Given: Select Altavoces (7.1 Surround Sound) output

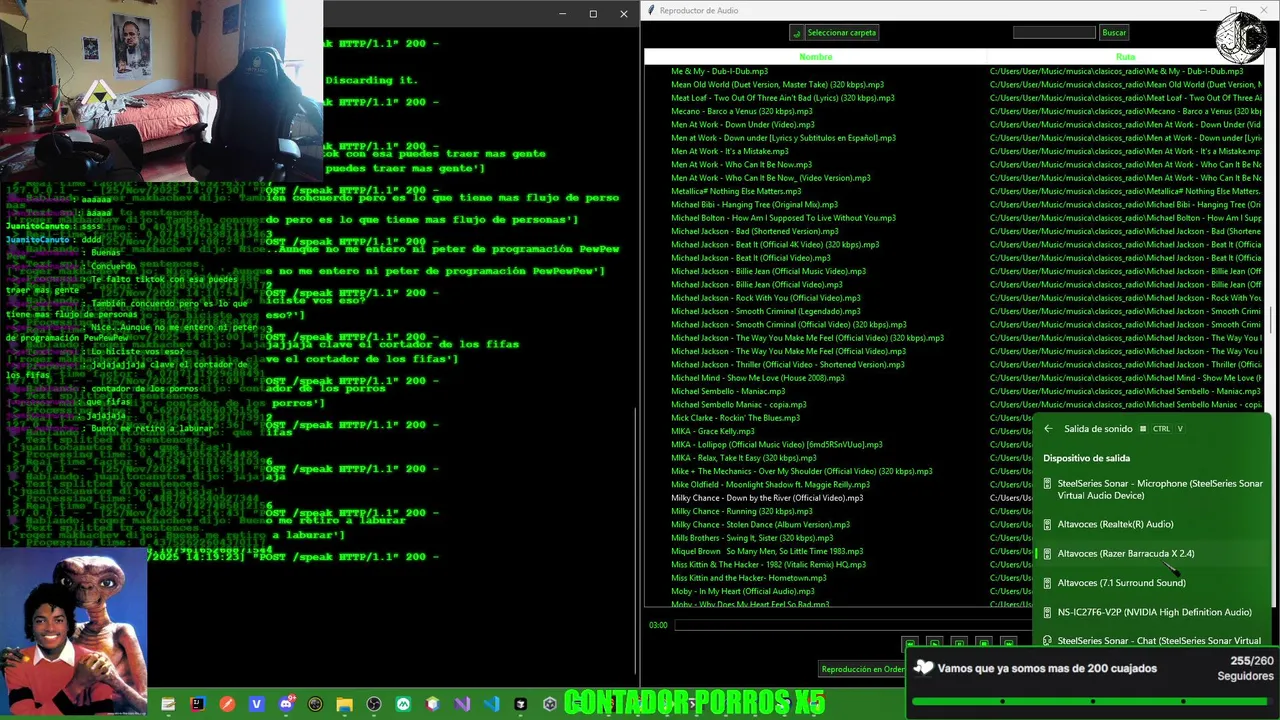Looking at the screenshot, I should coord(1152,582).
